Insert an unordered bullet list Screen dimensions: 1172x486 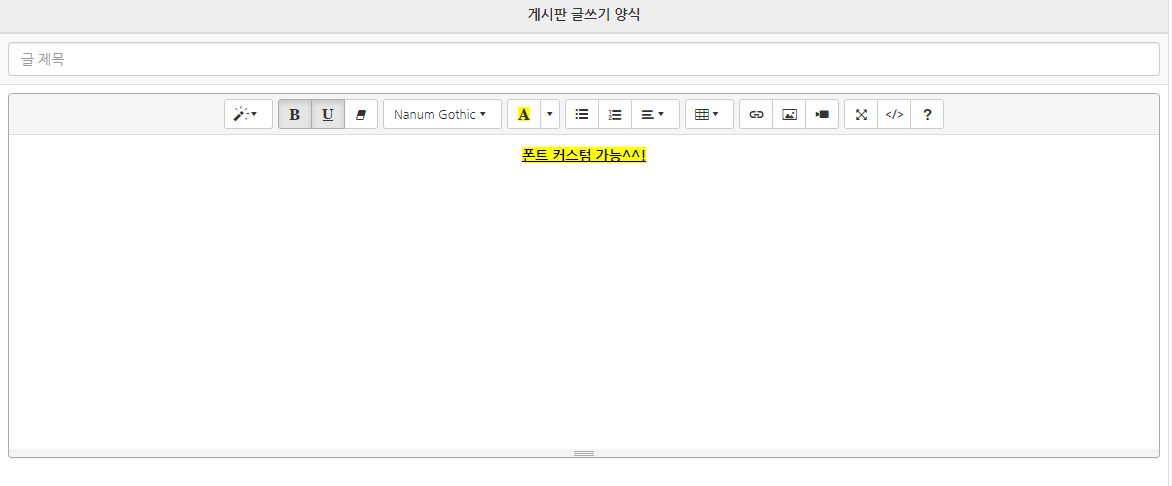tap(582, 114)
